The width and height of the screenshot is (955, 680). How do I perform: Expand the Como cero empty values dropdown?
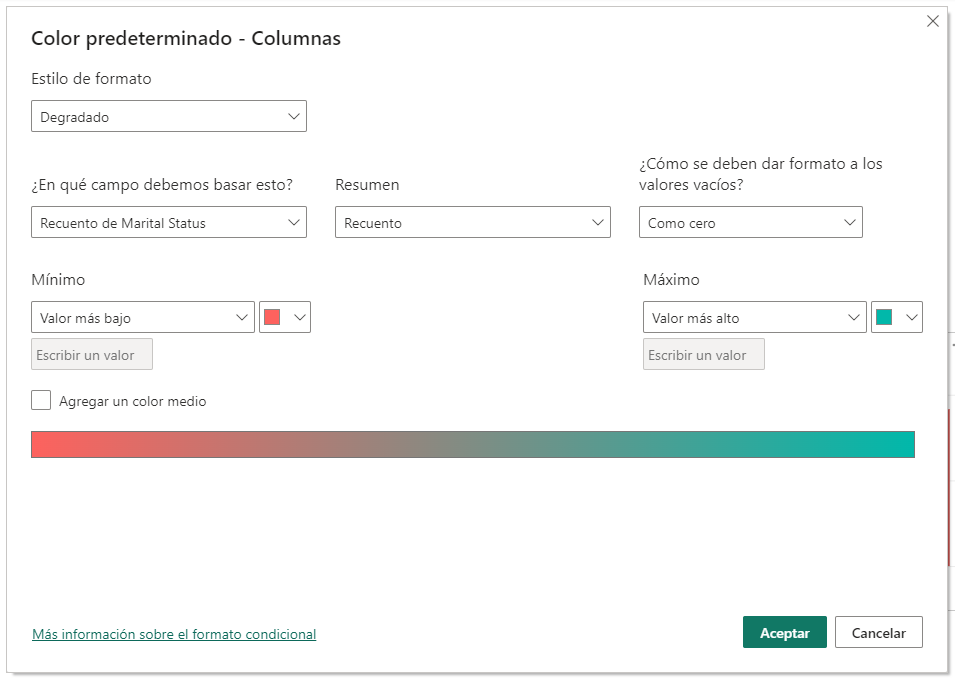coord(750,223)
